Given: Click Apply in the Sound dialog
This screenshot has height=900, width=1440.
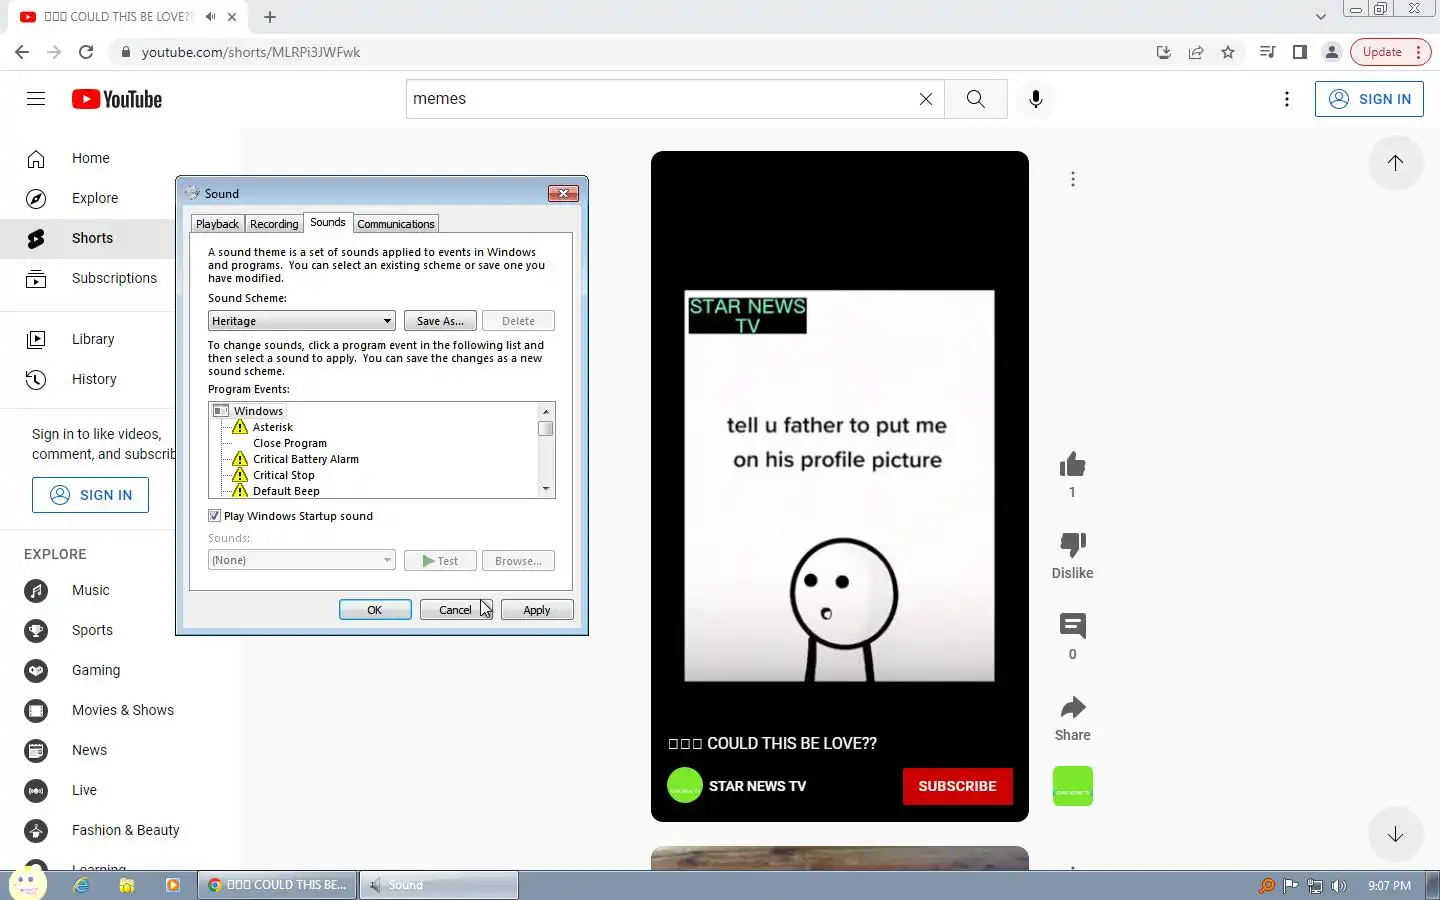Looking at the screenshot, I should point(537,610).
